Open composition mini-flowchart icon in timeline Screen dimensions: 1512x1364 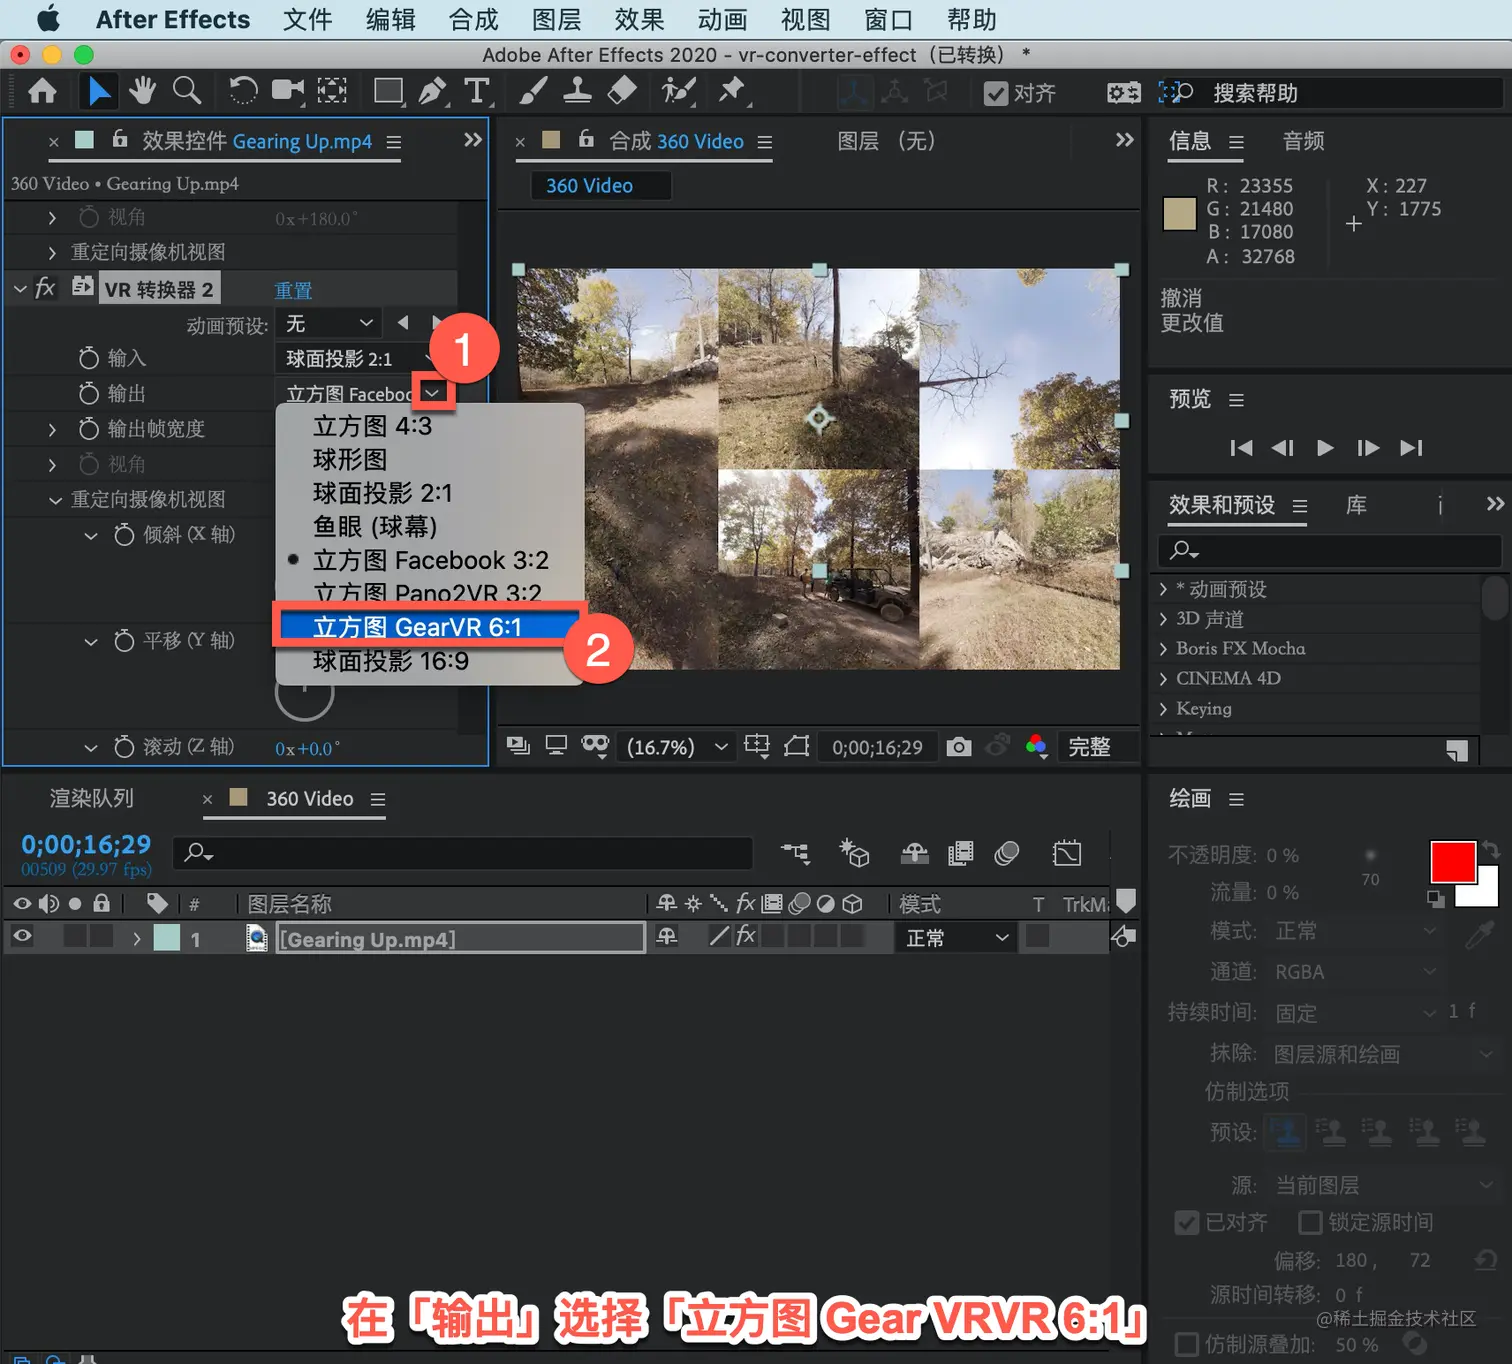coord(796,853)
